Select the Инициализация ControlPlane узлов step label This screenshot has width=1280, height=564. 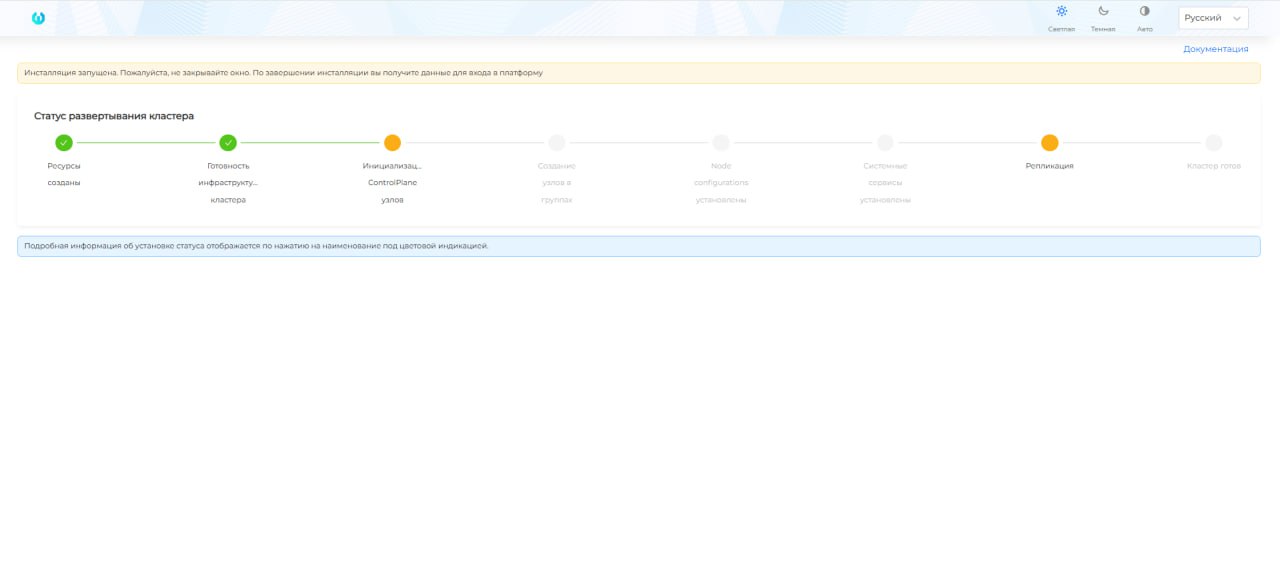pos(392,182)
